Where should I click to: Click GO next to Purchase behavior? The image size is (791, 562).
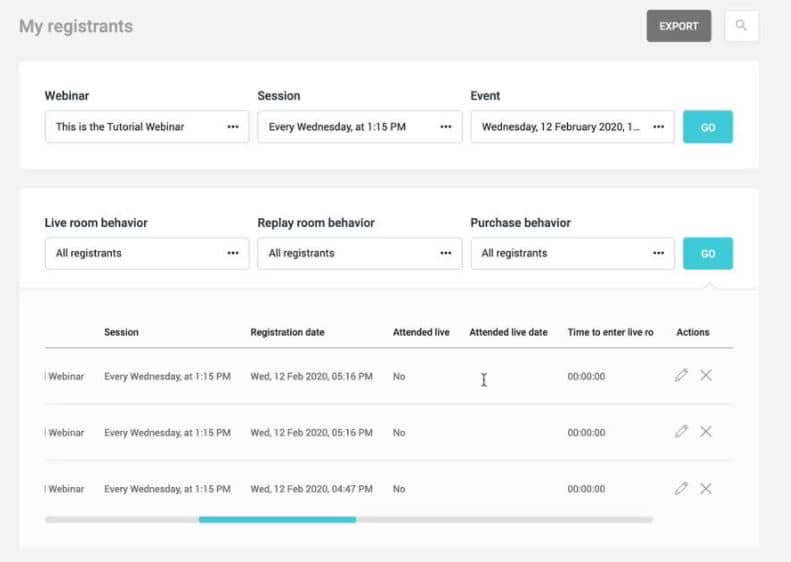[708, 254]
